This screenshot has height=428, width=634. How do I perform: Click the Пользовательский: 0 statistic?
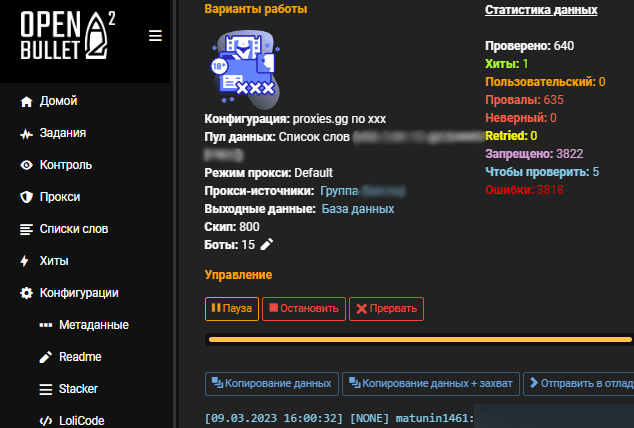click(545, 82)
